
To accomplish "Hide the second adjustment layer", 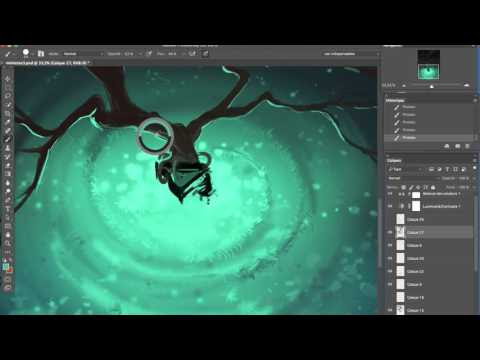I will pos(390,206).
